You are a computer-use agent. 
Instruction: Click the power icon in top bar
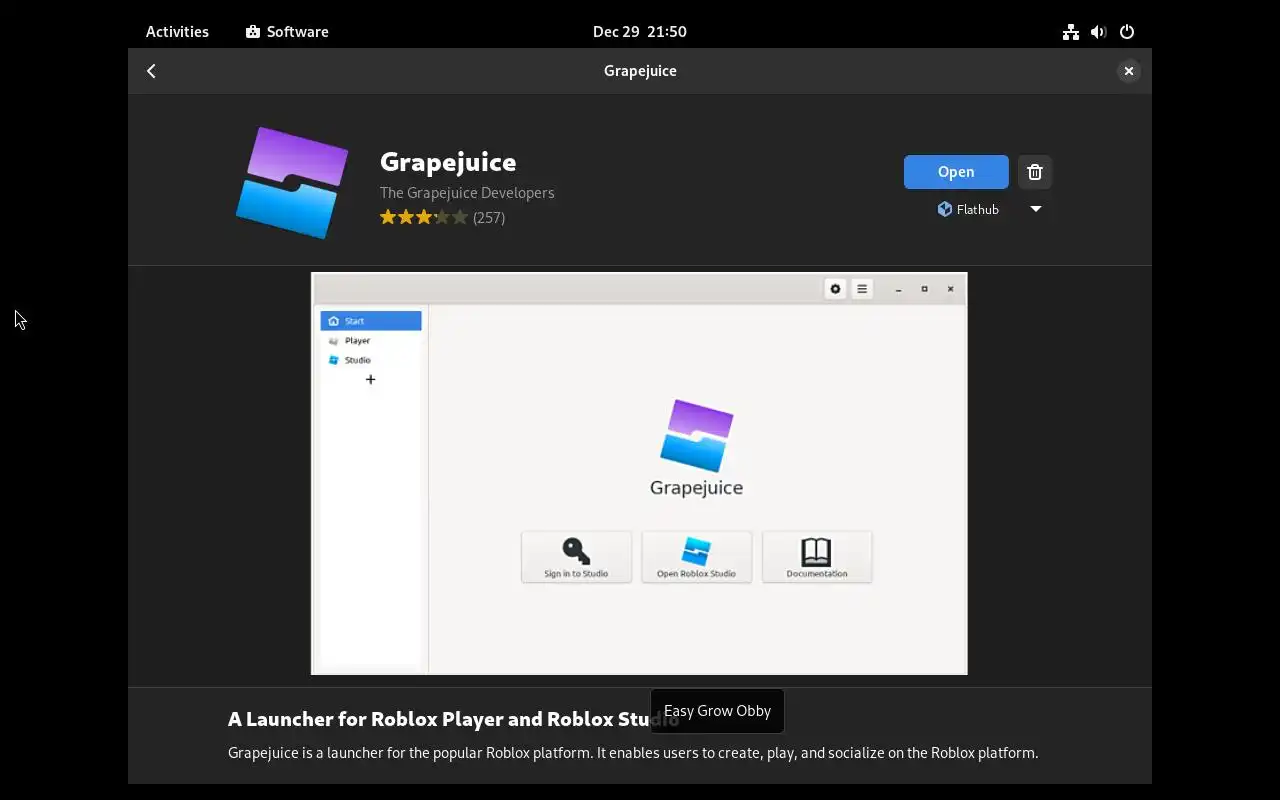(x=1127, y=32)
